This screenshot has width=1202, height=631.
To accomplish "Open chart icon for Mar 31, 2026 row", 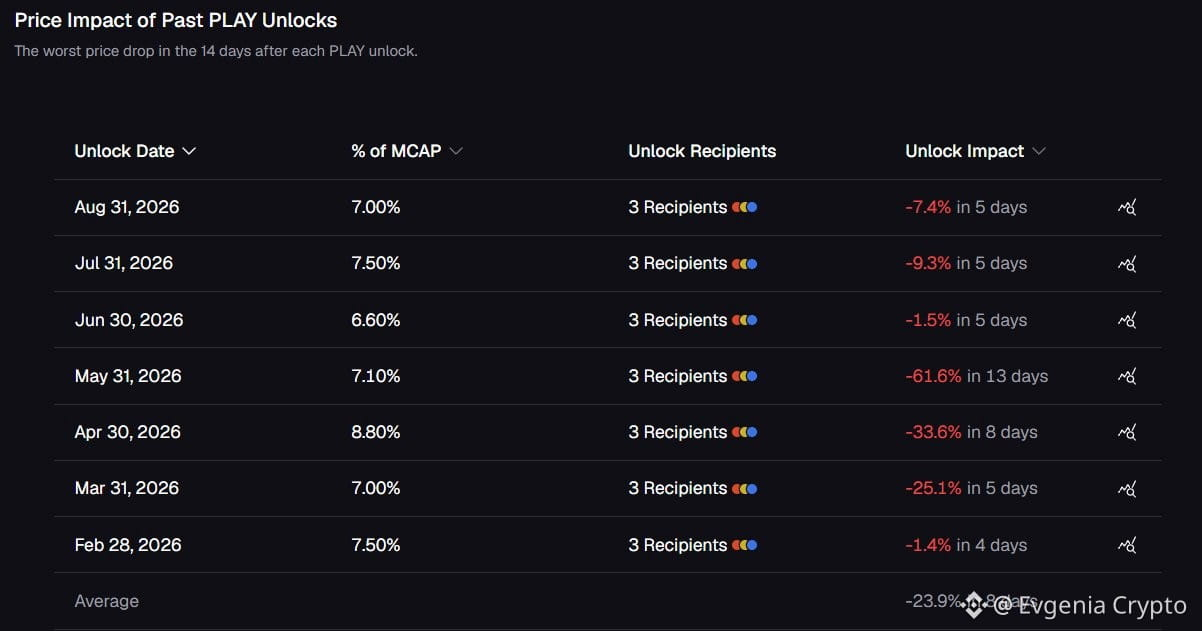I will point(1127,489).
